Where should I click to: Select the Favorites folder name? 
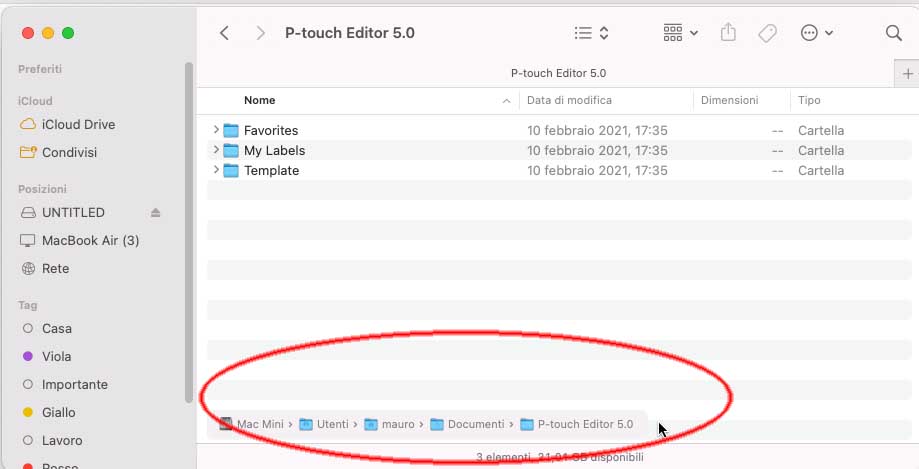click(271, 130)
